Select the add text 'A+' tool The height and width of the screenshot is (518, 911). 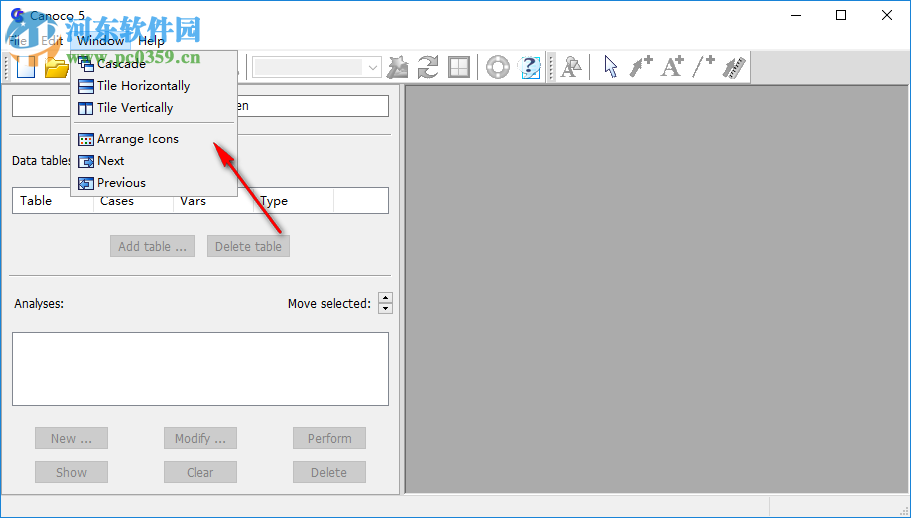coord(673,67)
